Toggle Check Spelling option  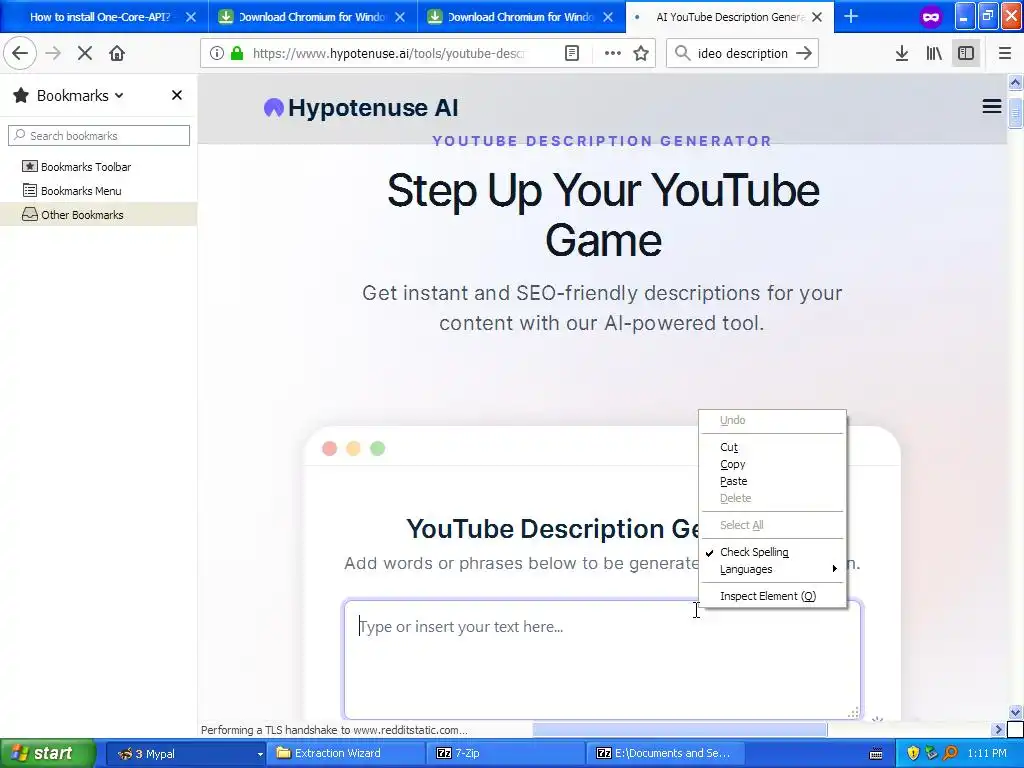pos(773,552)
